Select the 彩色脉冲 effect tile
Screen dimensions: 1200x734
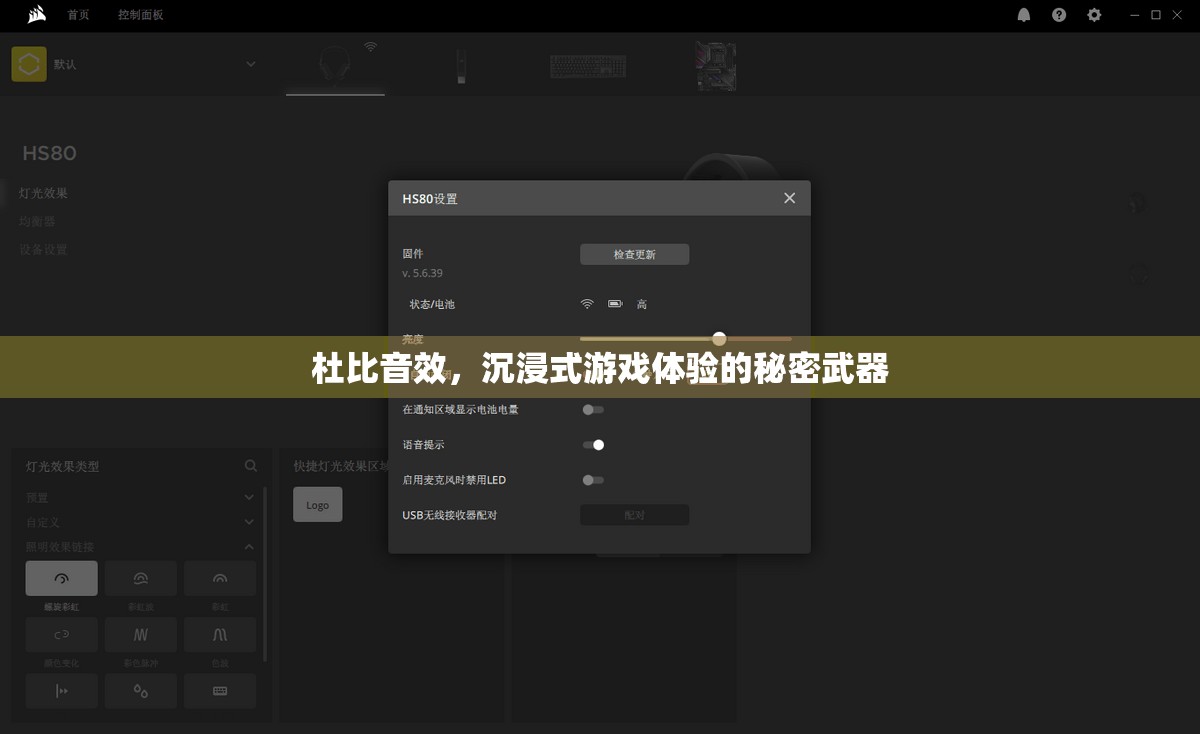141,634
